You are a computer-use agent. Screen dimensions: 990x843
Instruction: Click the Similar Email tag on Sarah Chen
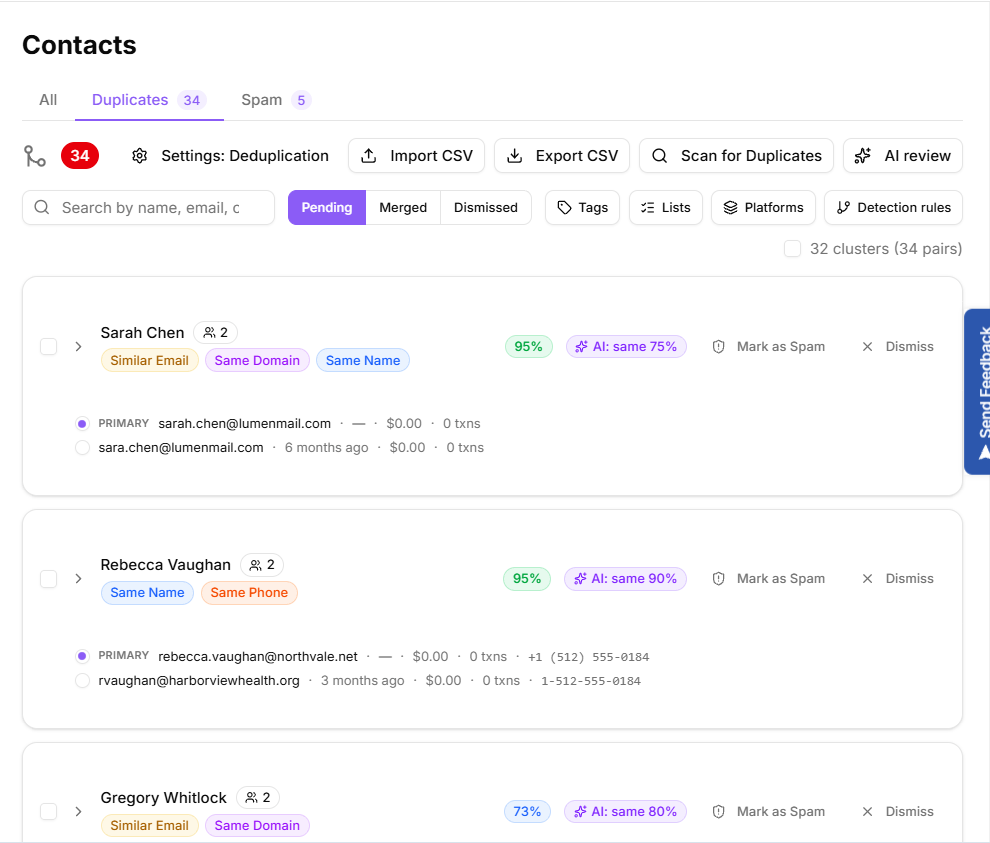pyautogui.click(x=150, y=361)
